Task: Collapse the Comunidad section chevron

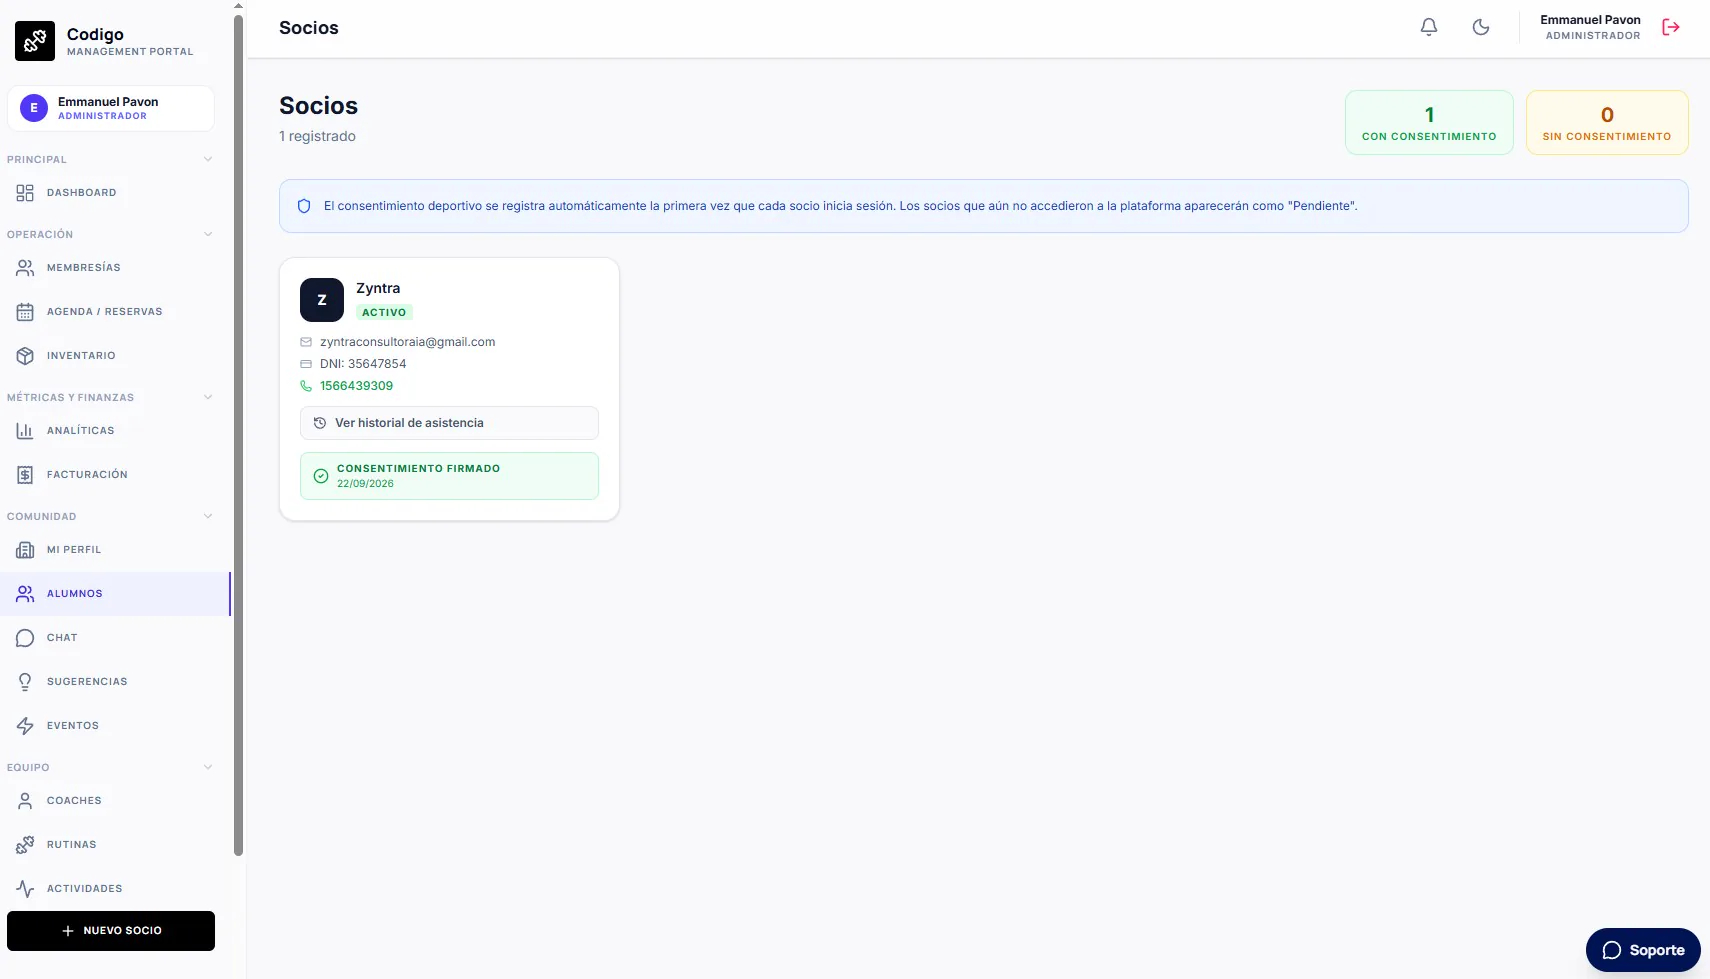Action: 208,516
